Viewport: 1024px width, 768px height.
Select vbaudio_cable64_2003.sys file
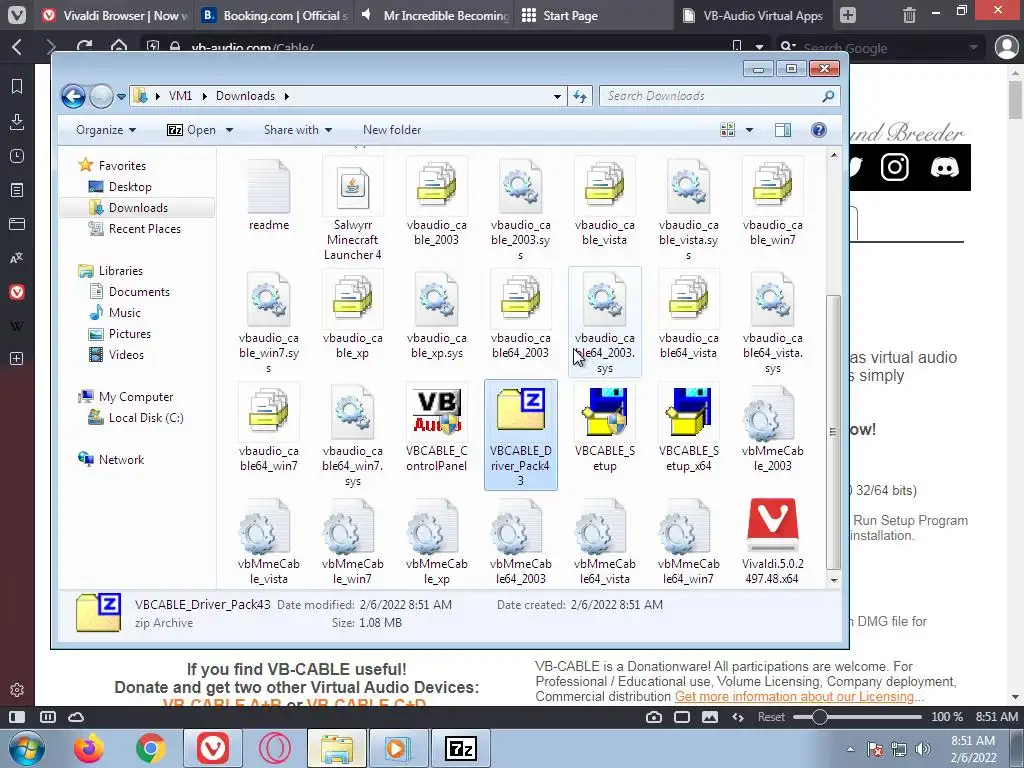coord(605,323)
